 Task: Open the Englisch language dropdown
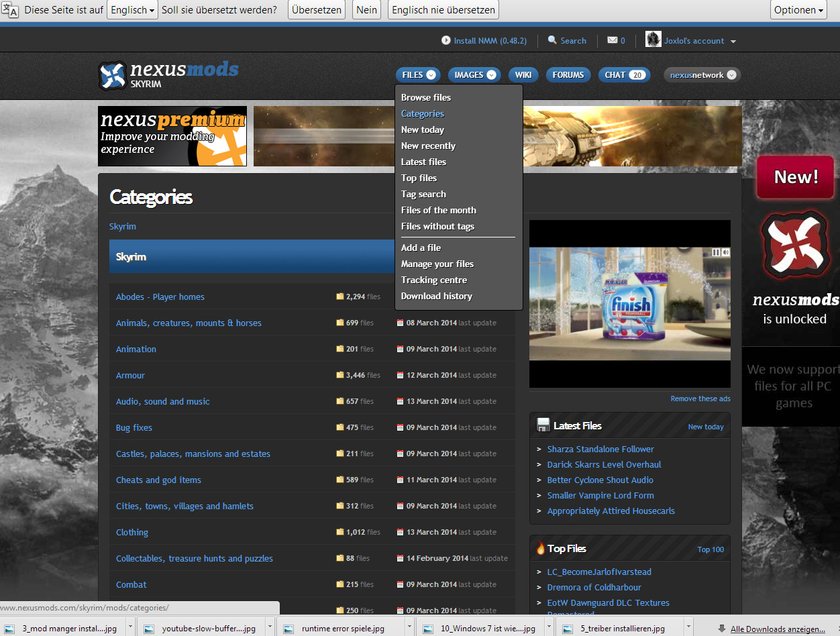[x=132, y=10]
